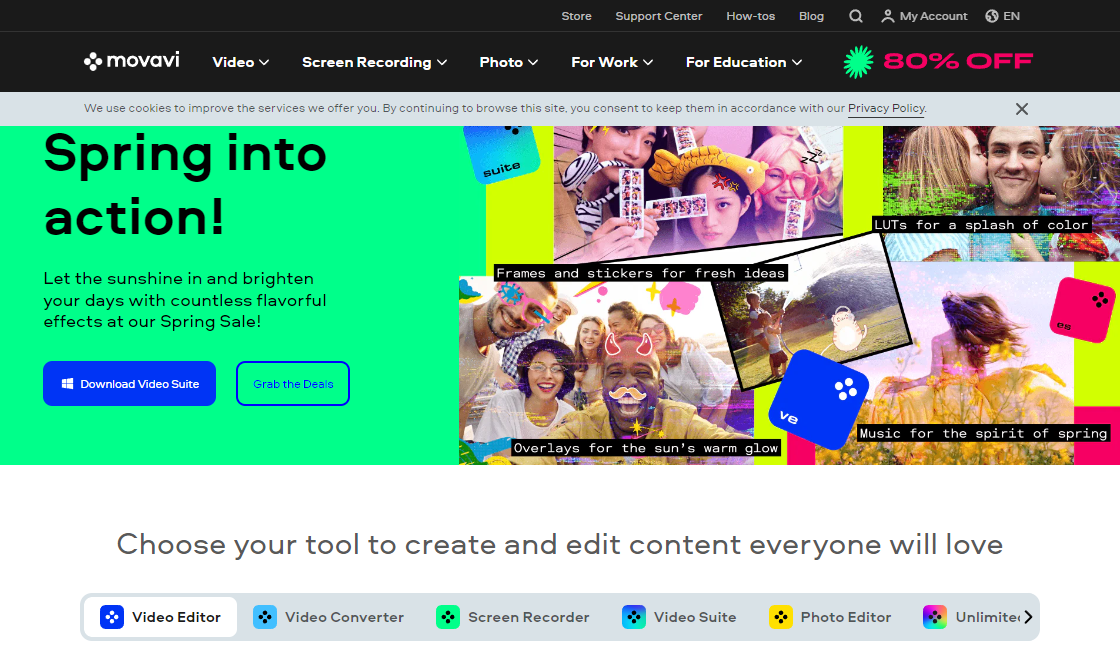Click the Movavi logo in header
This screenshot has width=1120, height=652.
tap(132, 62)
